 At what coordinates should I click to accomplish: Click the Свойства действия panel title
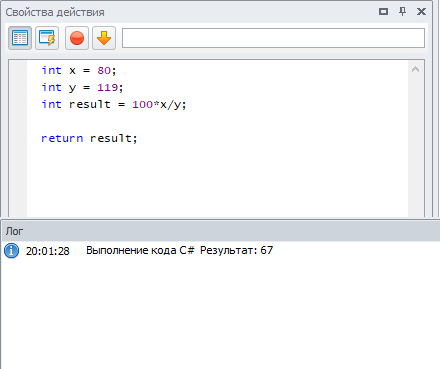pyautogui.click(x=55, y=12)
